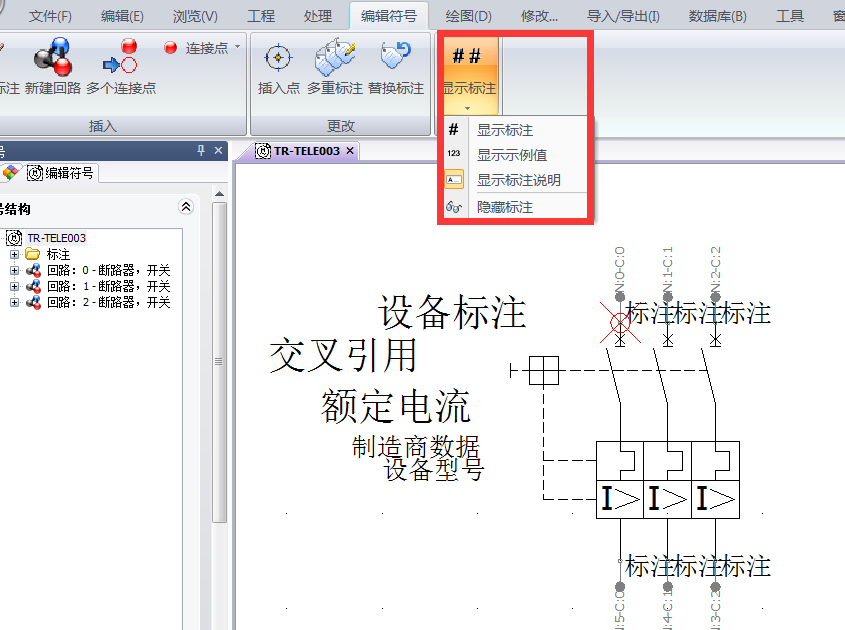The width and height of the screenshot is (845, 630).
Task: Choose 显示标注 from the dropdown menu
Action: (504, 130)
